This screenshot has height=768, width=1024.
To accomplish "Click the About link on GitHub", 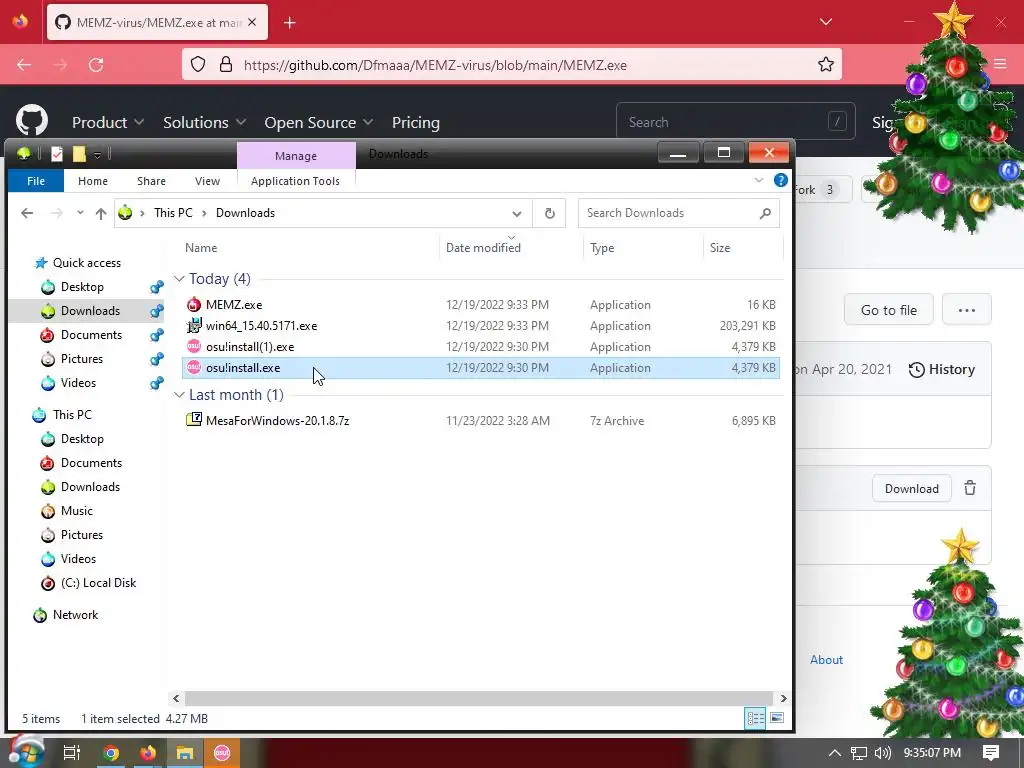I will tap(826, 660).
